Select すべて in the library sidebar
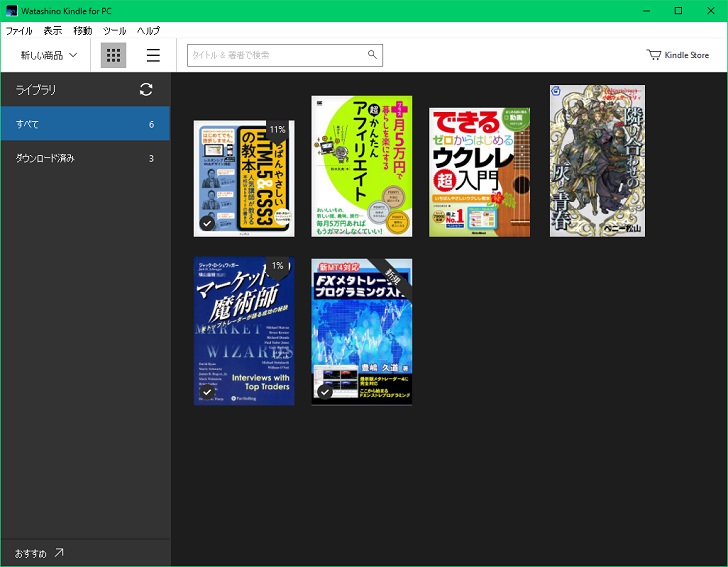The height and width of the screenshot is (567, 728). tap(85, 124)
